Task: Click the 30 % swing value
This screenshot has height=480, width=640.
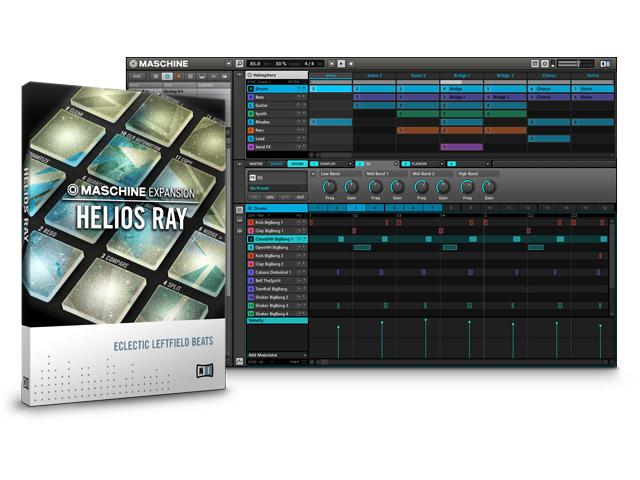Action: (x=280, y=64)
